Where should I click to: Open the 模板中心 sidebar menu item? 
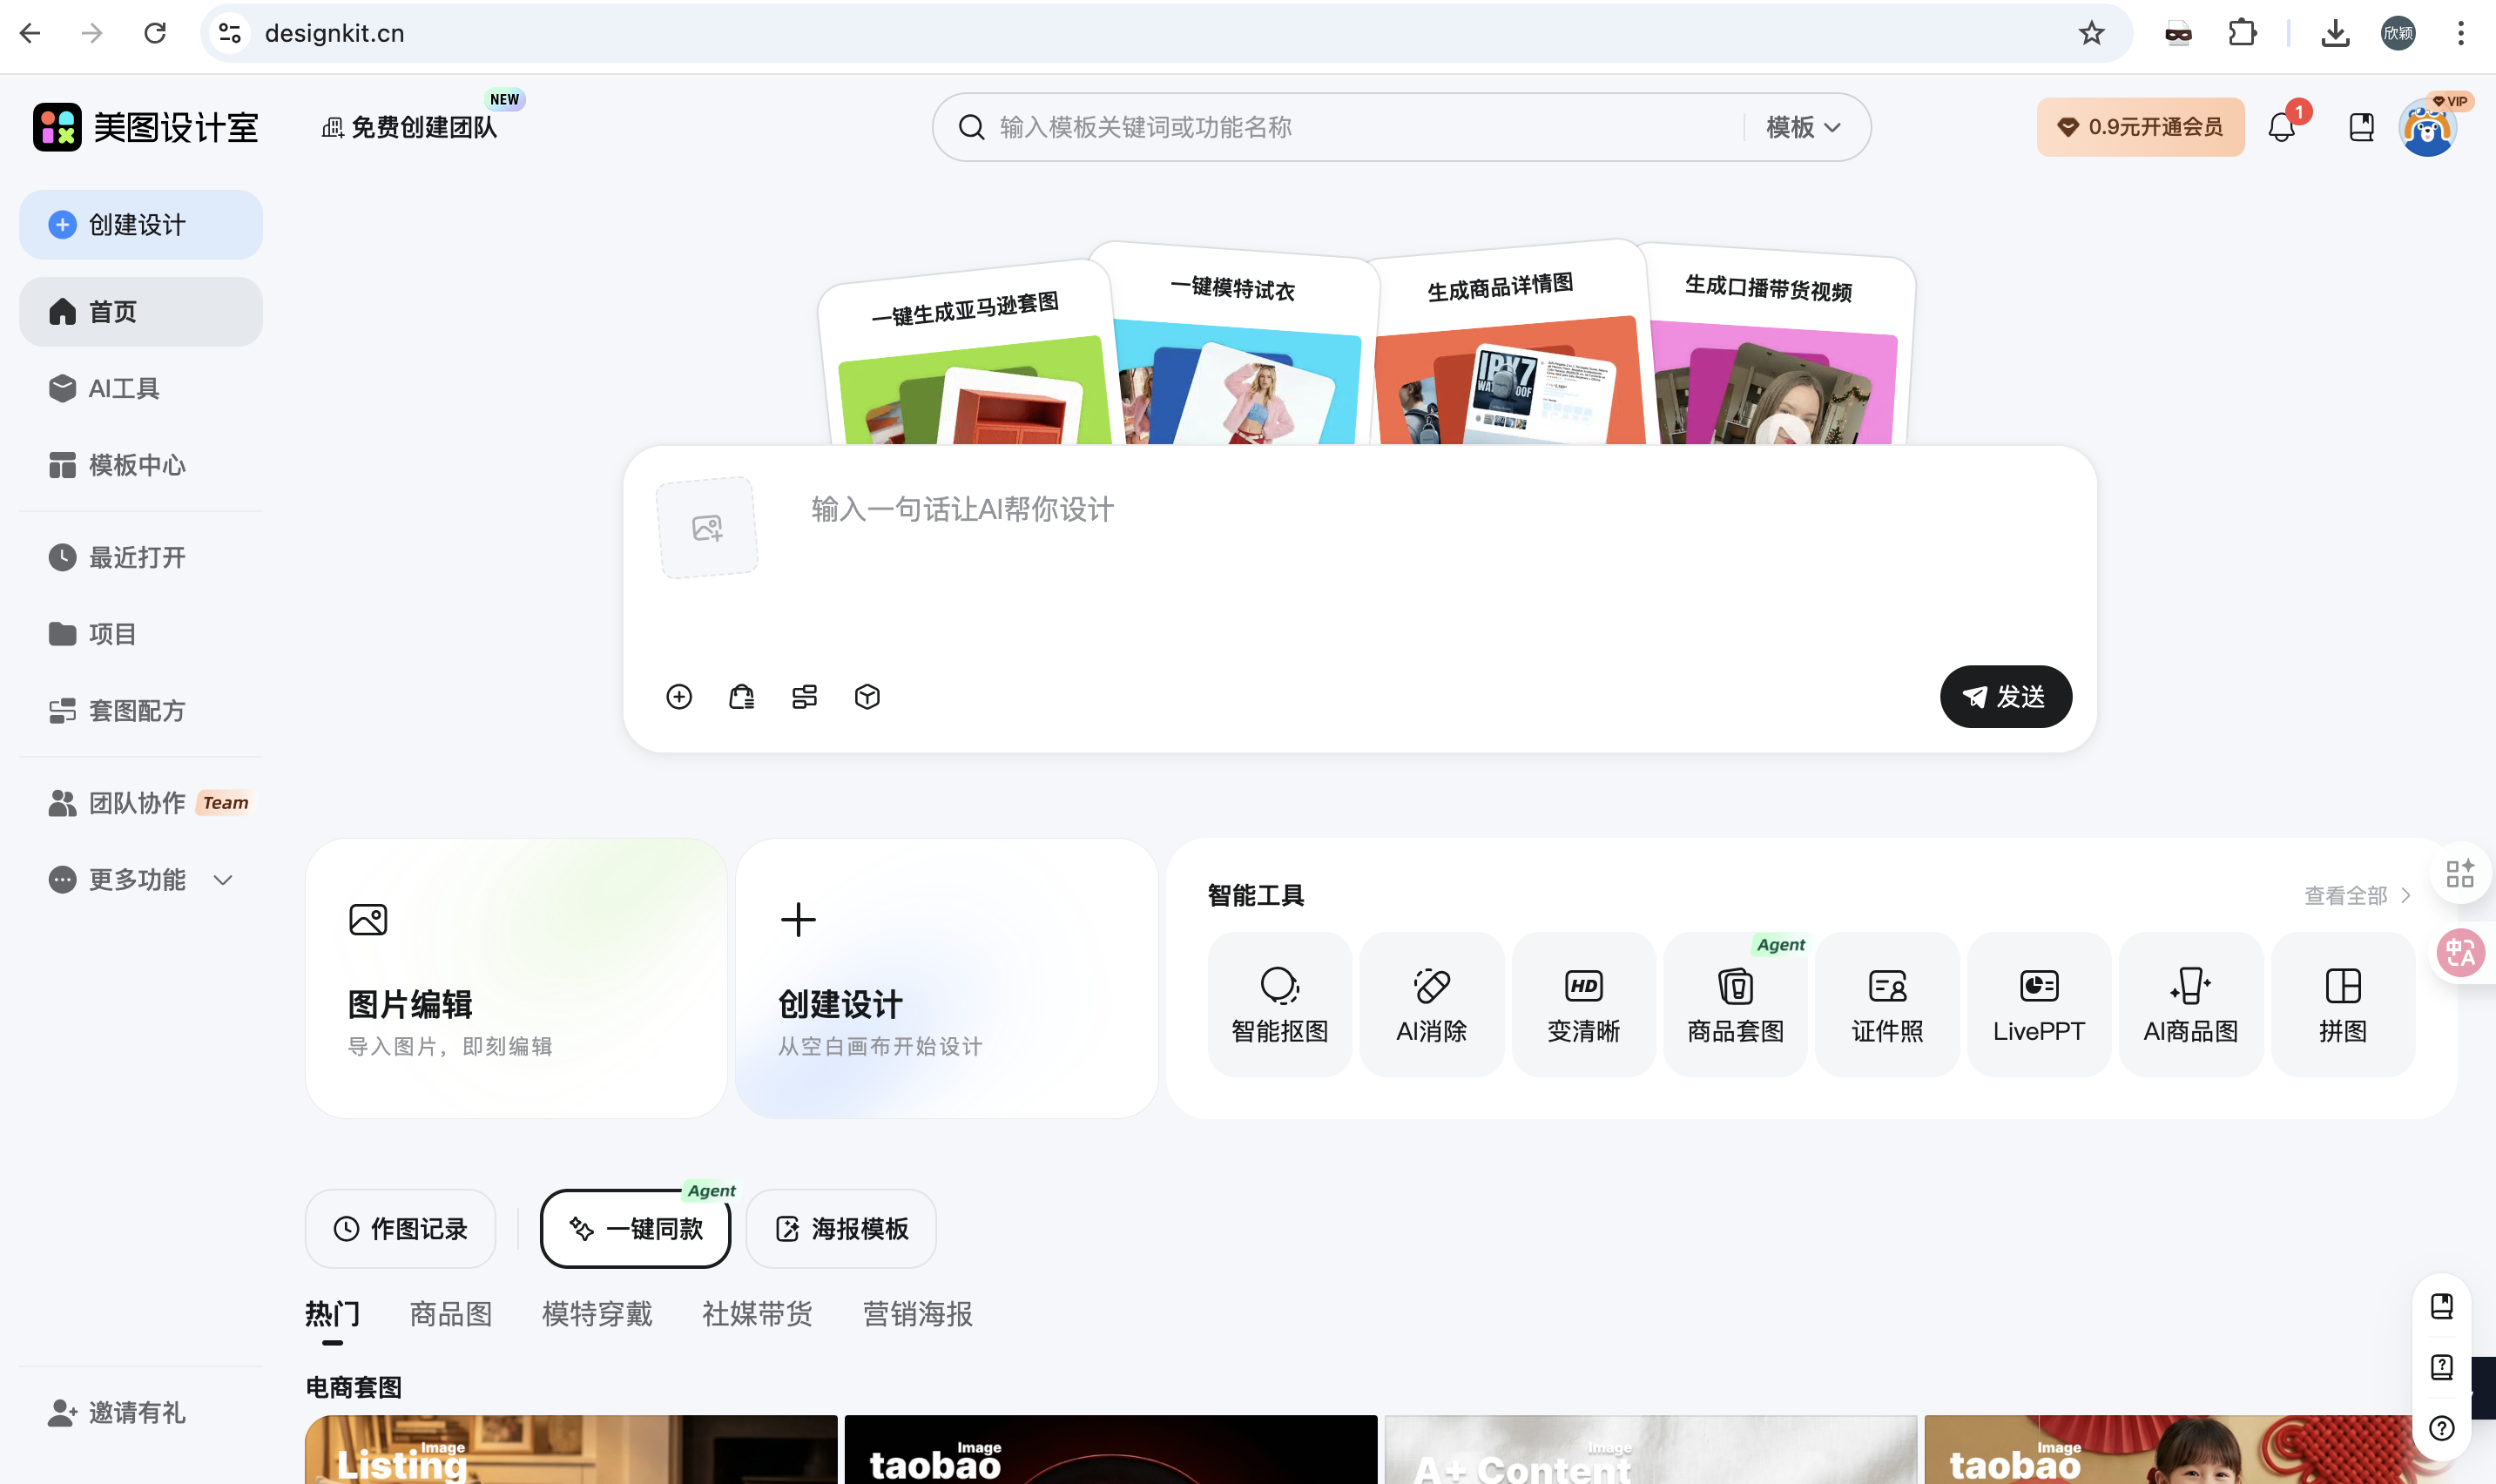click(137, 464)
